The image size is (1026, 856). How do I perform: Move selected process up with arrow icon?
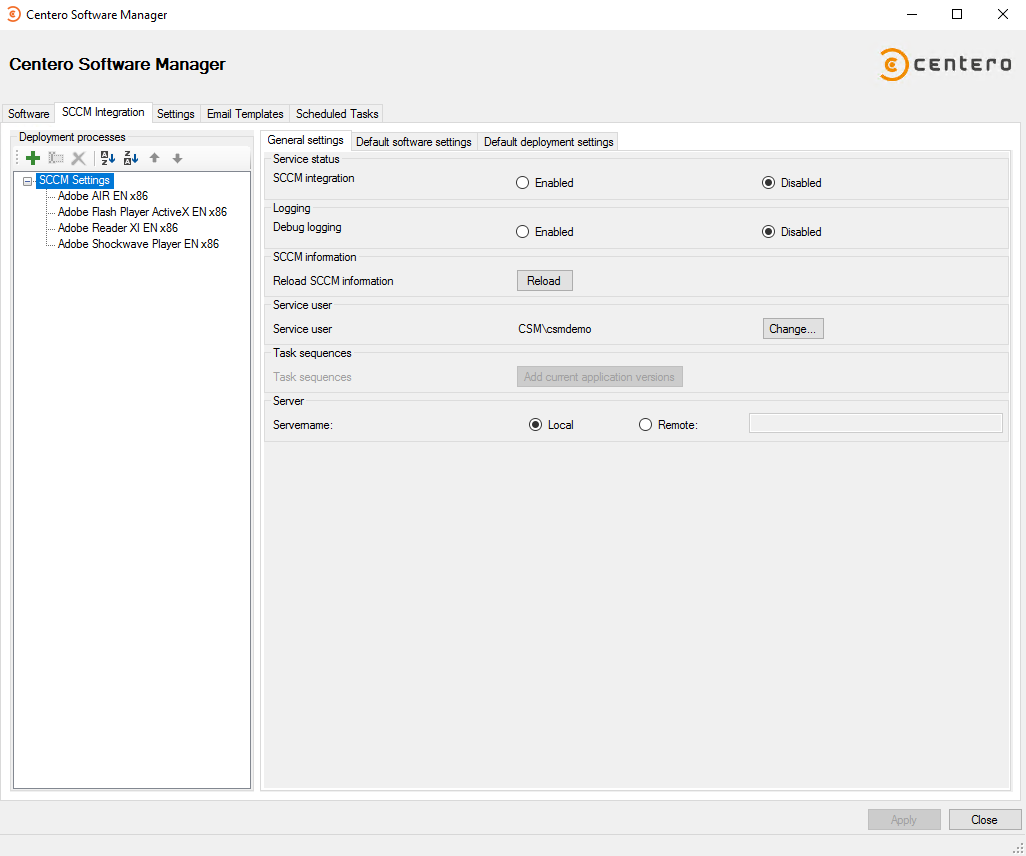[x=154, y=158]
